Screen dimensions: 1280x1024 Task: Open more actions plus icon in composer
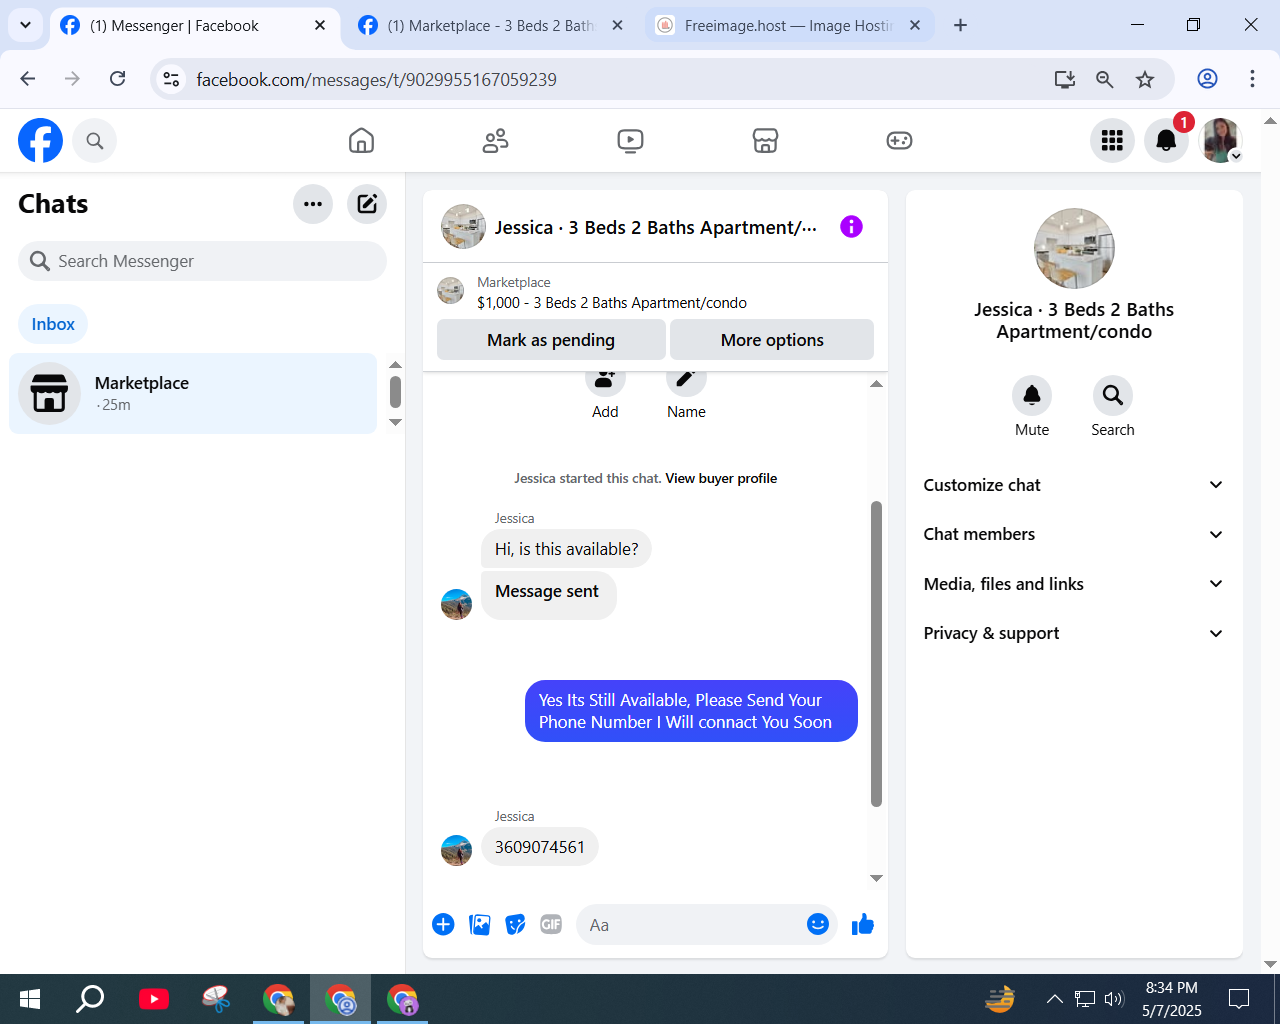coord(443,925)
